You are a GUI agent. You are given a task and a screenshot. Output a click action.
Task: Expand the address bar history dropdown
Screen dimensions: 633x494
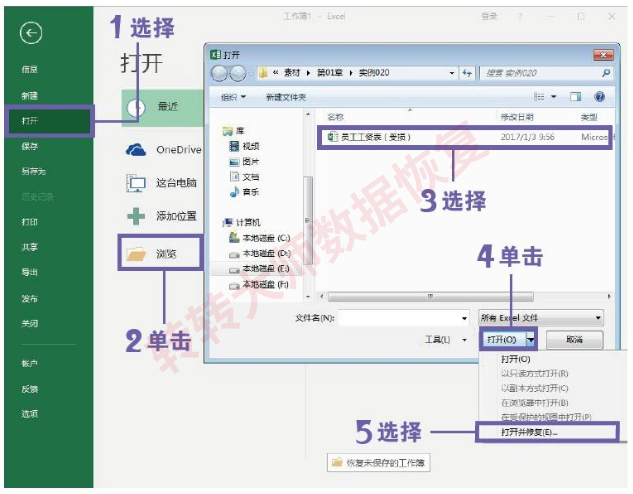coord(452,73)
